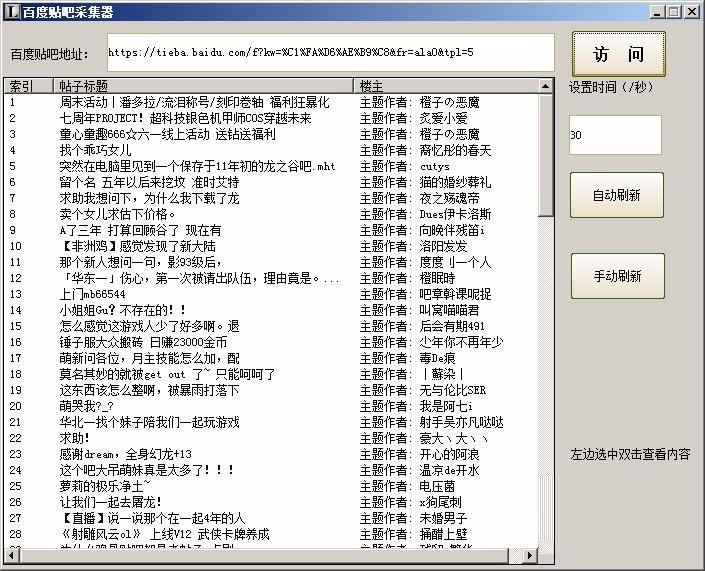Viewport: 705px width, 571px height.
Task: Select row 27 post 【直播】
Action: [x=152, y=518]
